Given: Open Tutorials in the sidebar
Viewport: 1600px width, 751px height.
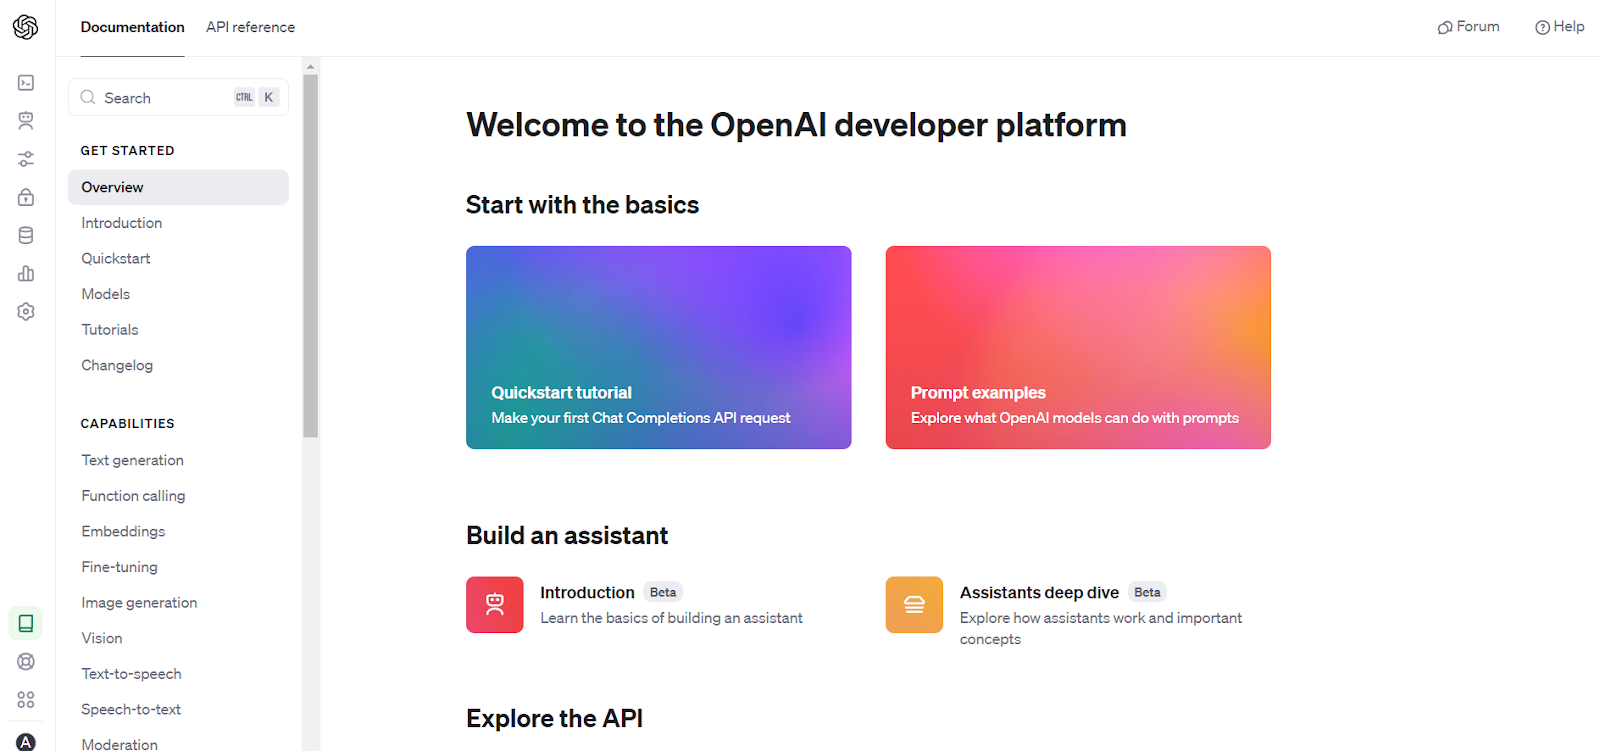Looking at the screenshot, I should pyautogui.click(x=110, y=330).
